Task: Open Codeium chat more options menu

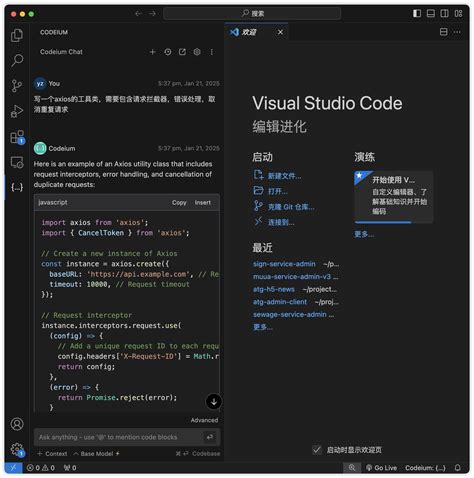Action: pyautogui.click(x=212, y=52)
